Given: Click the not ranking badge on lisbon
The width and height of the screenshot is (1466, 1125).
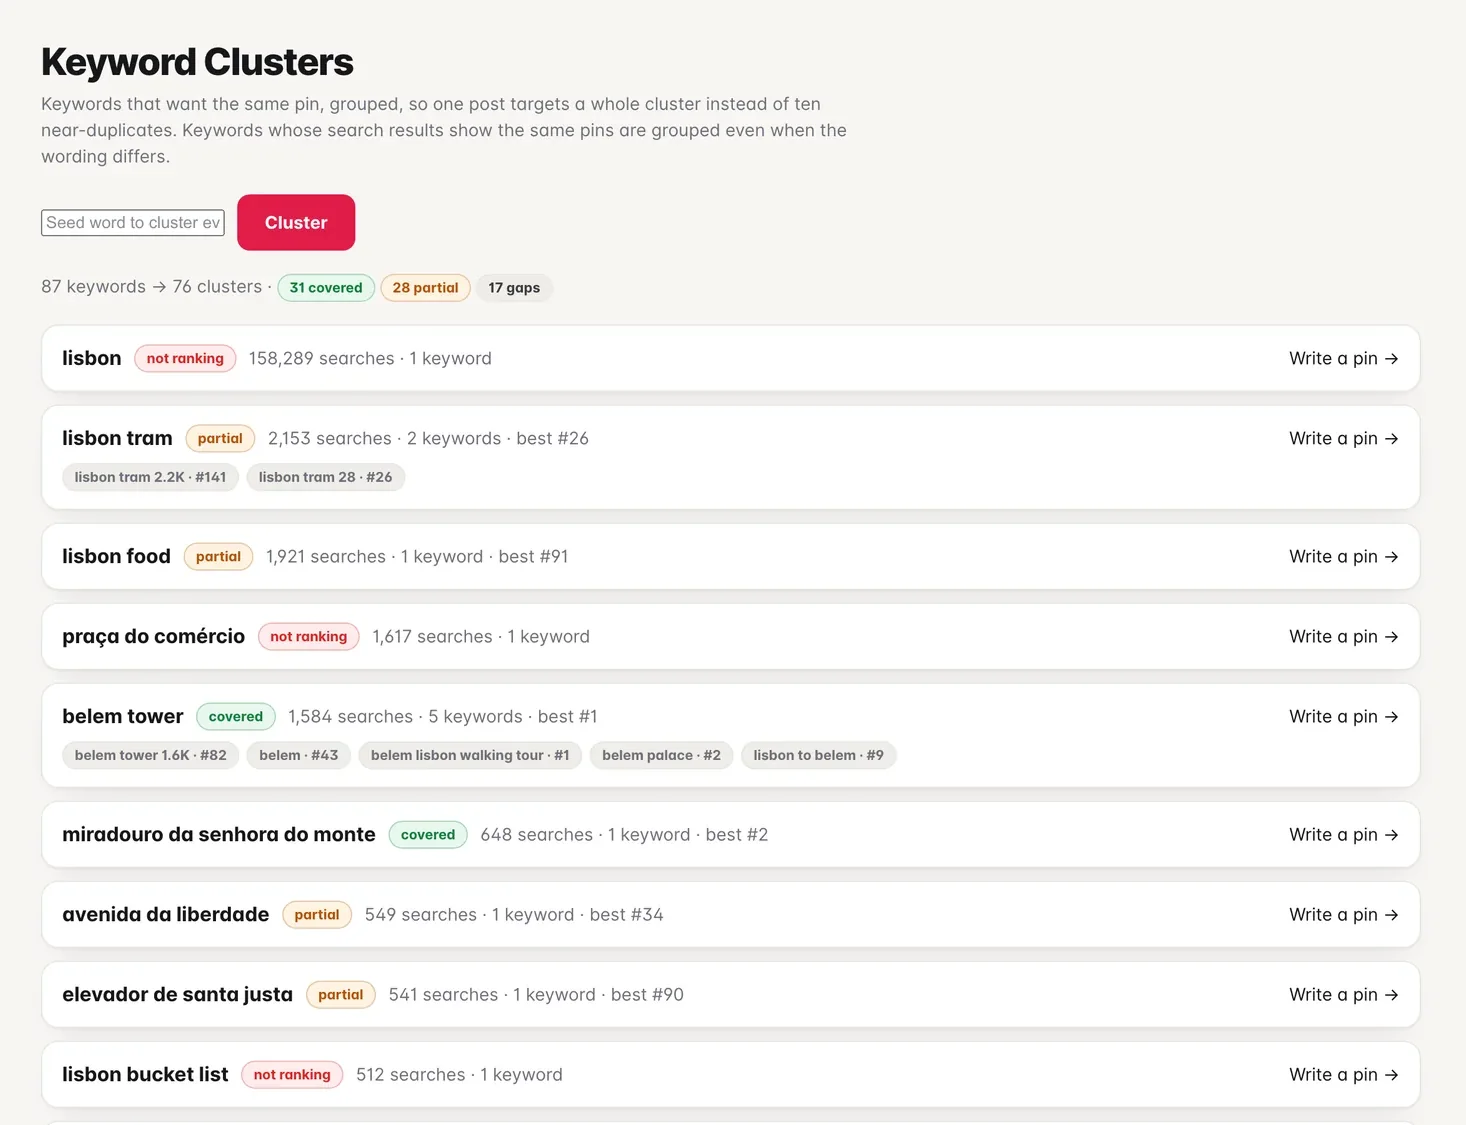Looking at the screenshot, I should (185, 358).
